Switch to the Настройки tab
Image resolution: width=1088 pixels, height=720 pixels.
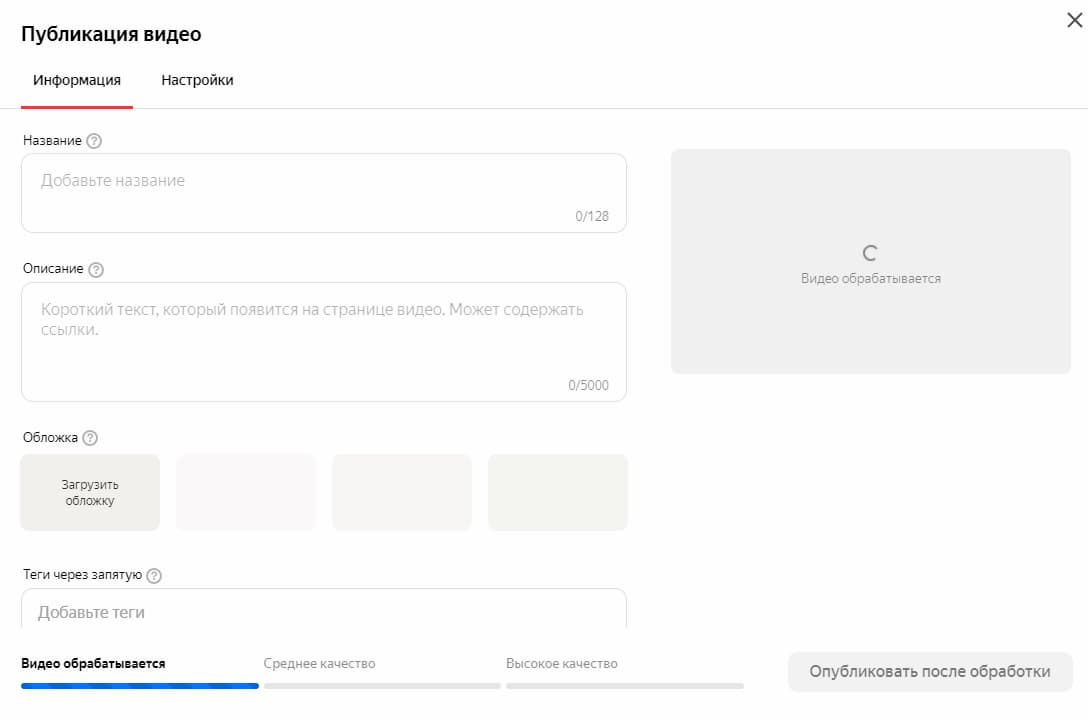[x=197, y=80]
